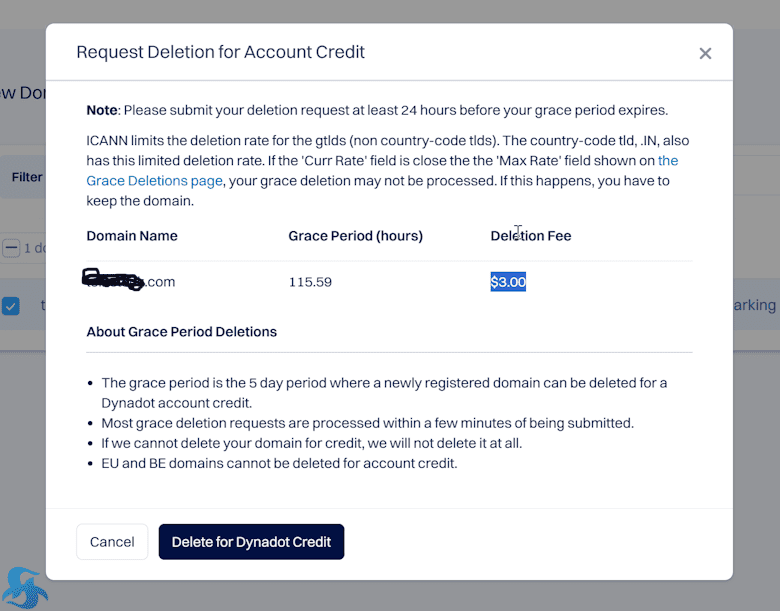The width and height of the screenshot is (780, 611).
Task: Click the select-all minus checkbox beside '1 do'
Action: pos(11,248)
